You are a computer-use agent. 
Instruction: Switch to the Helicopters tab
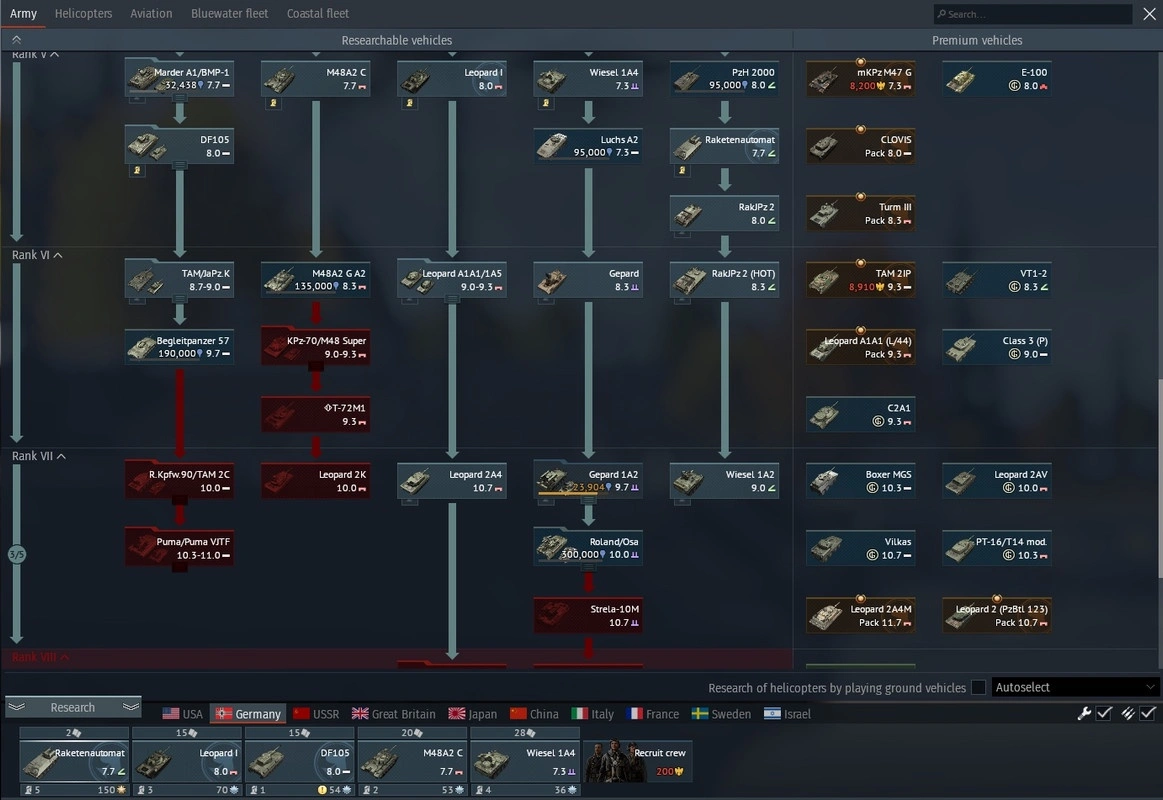point(83,14)
